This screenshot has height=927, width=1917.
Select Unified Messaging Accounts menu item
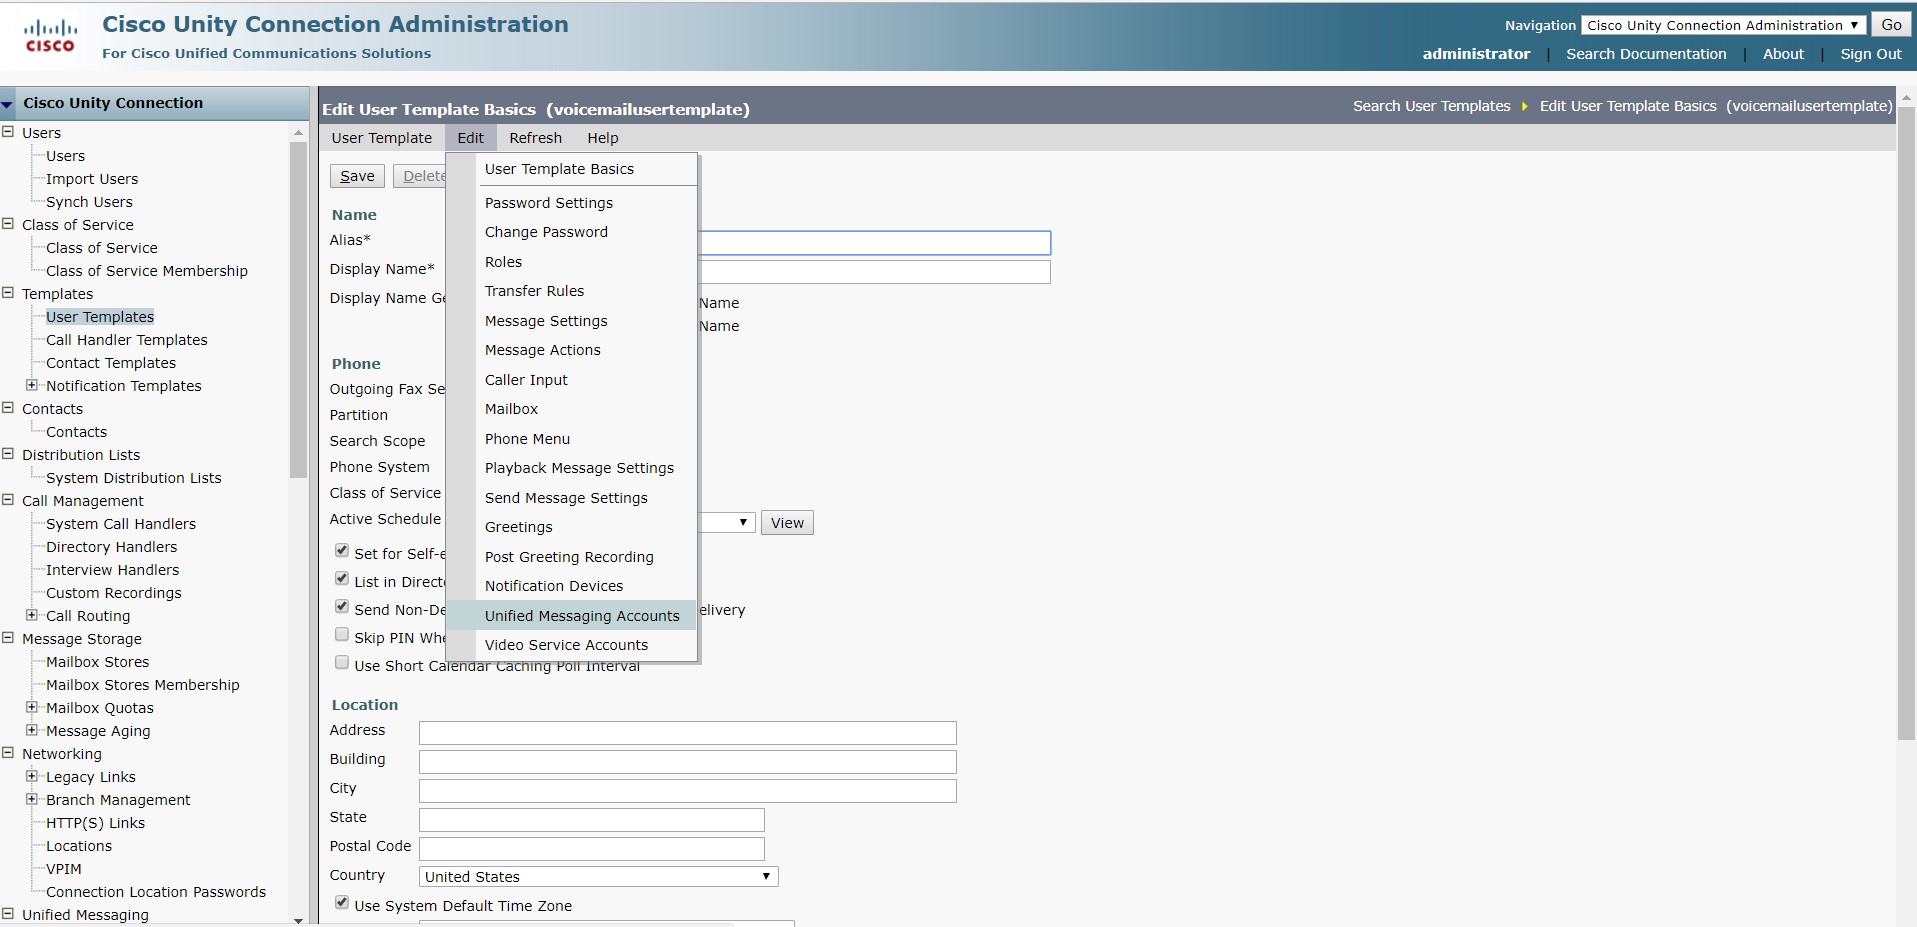(572, 616)
